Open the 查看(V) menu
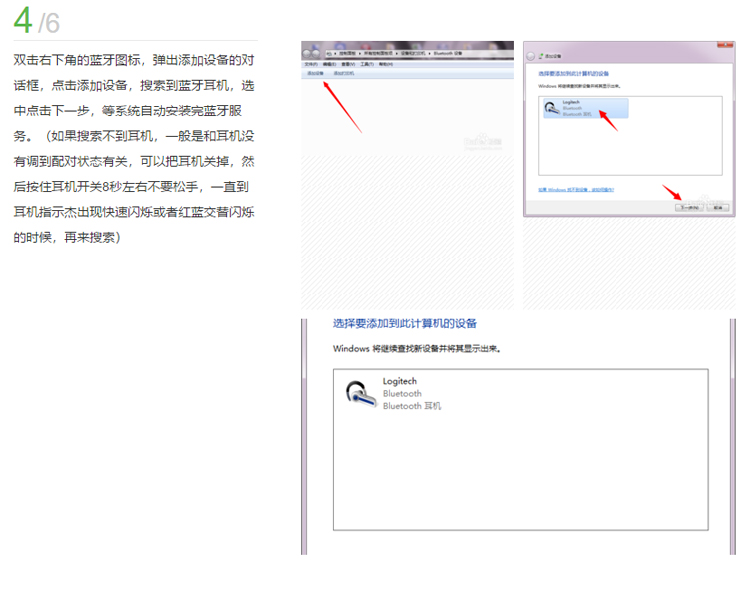Viewport: 750px width, 595px height. pos(346,64)
